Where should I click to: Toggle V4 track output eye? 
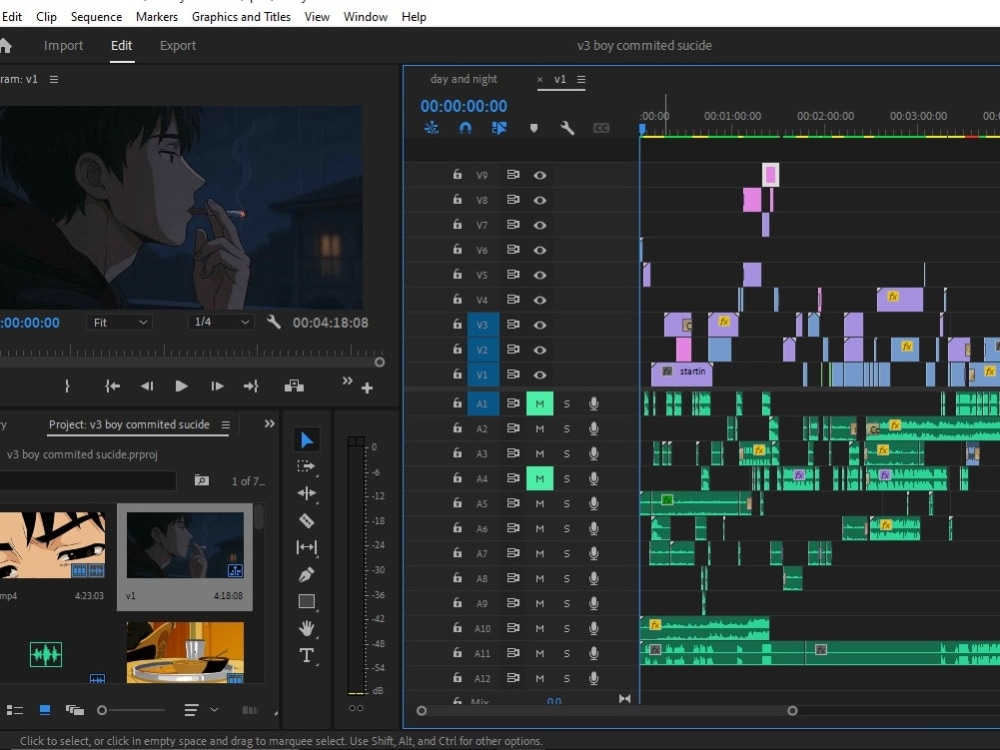pyautogui.click(x=540, y=300)
